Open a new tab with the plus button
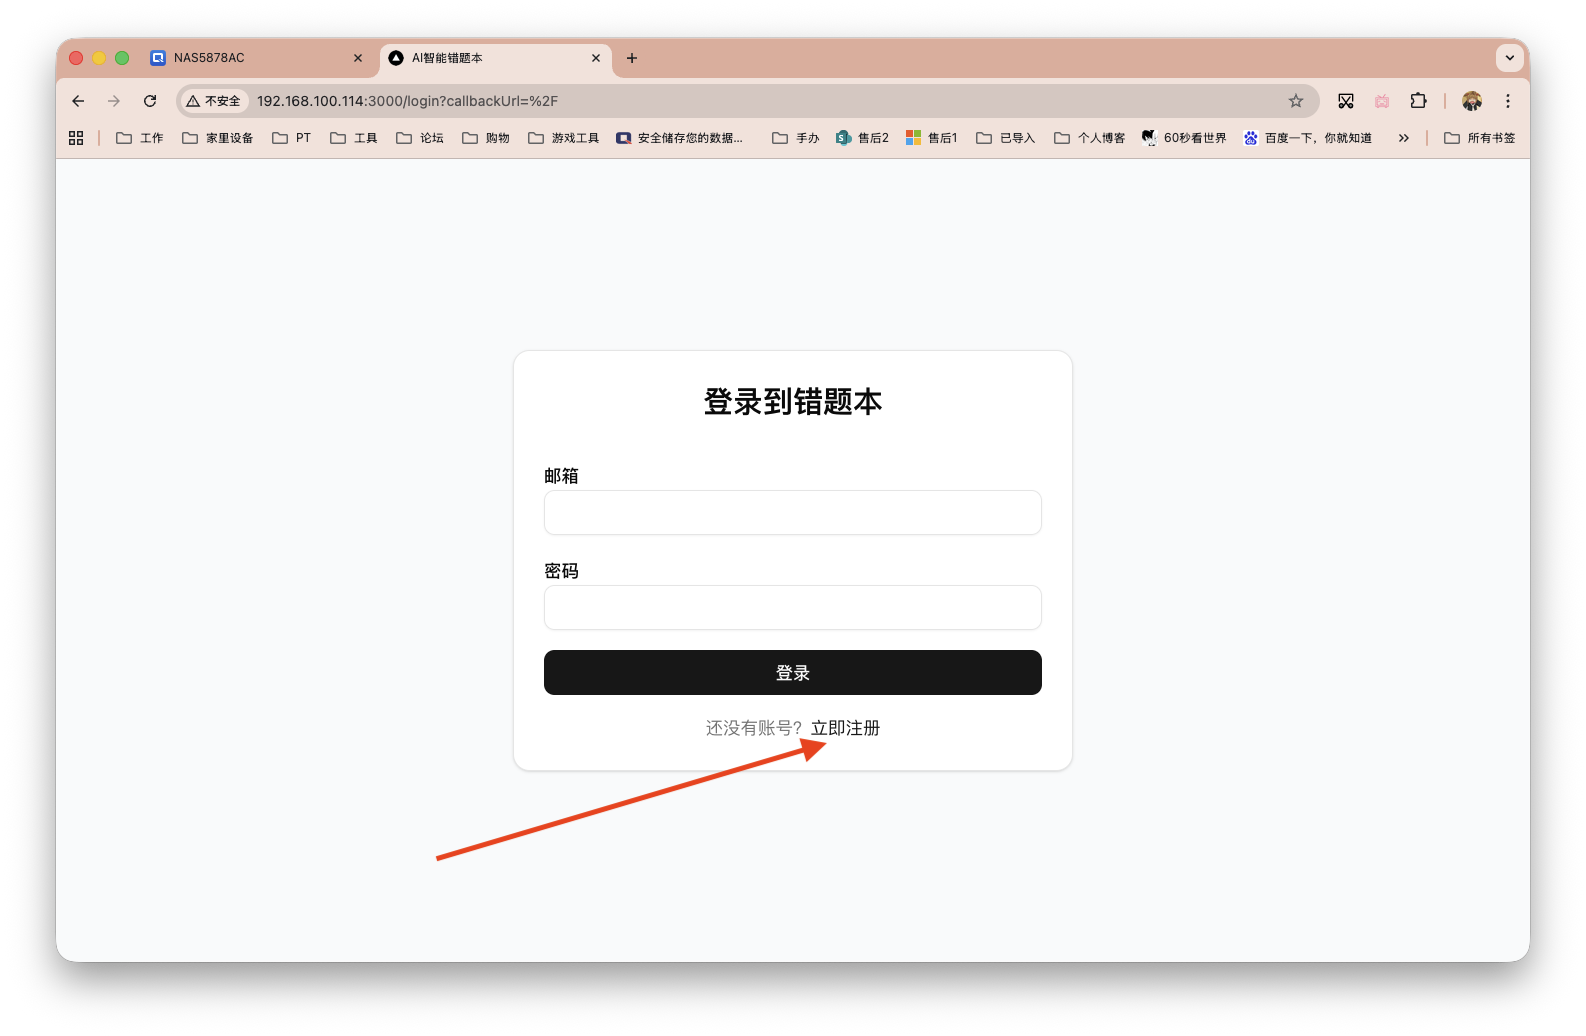This screenshot has width=1586, height=1036. pos(632,58)
